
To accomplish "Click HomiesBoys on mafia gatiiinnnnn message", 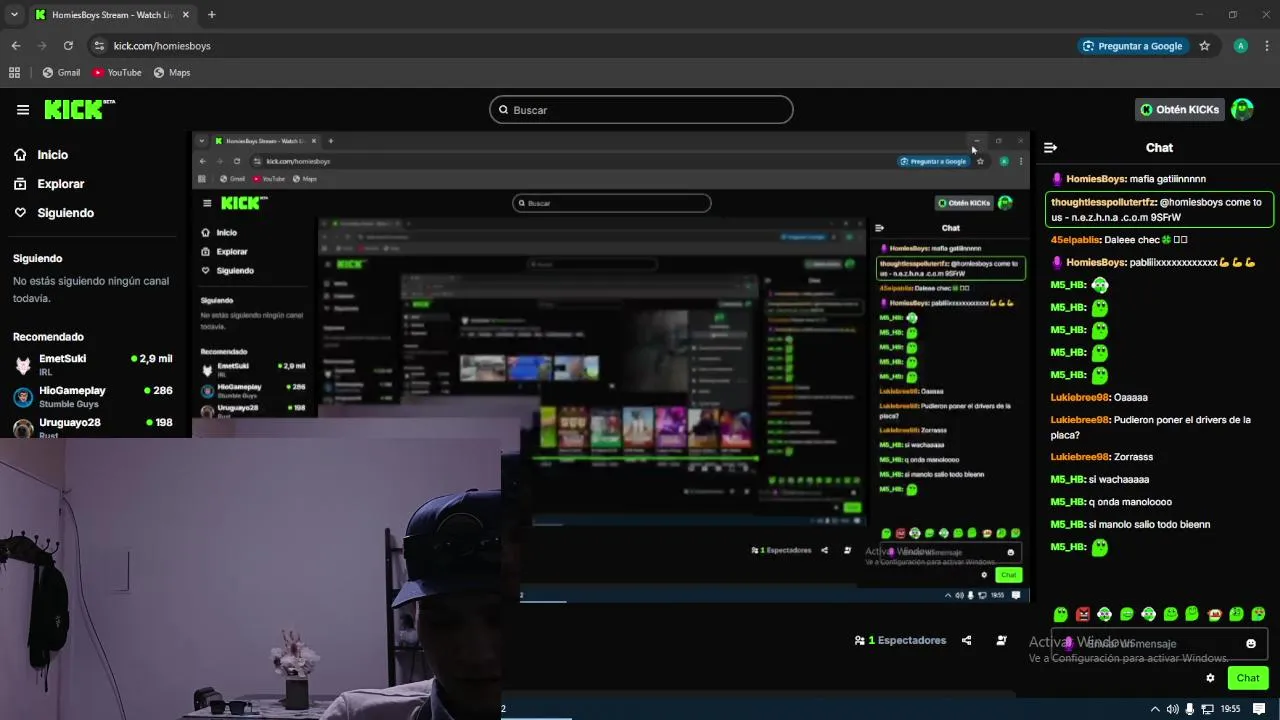I will point(1096,179).
